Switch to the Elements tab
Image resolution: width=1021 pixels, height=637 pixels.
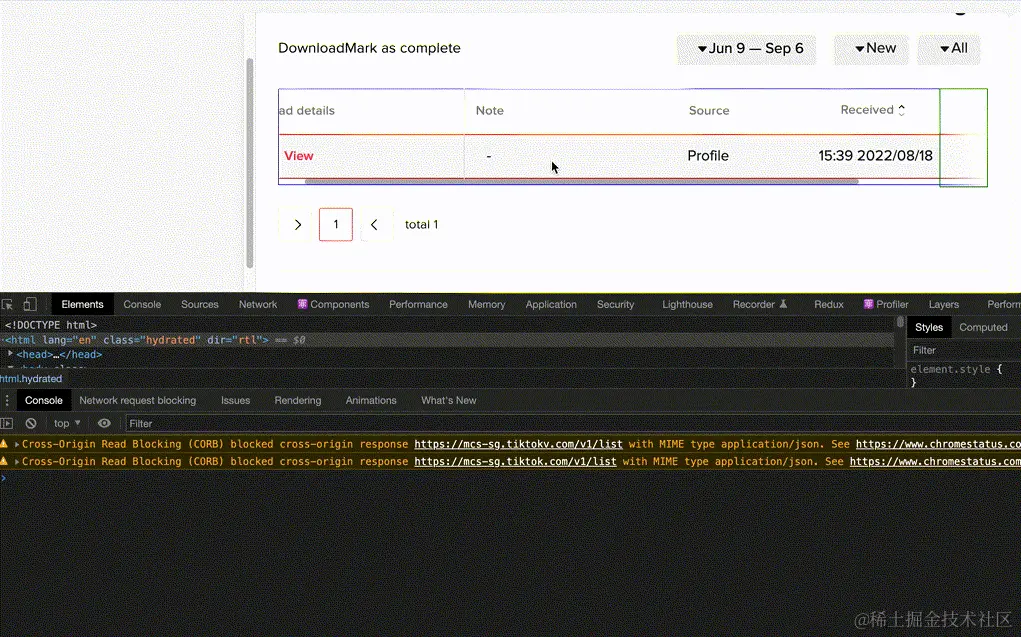83,304
